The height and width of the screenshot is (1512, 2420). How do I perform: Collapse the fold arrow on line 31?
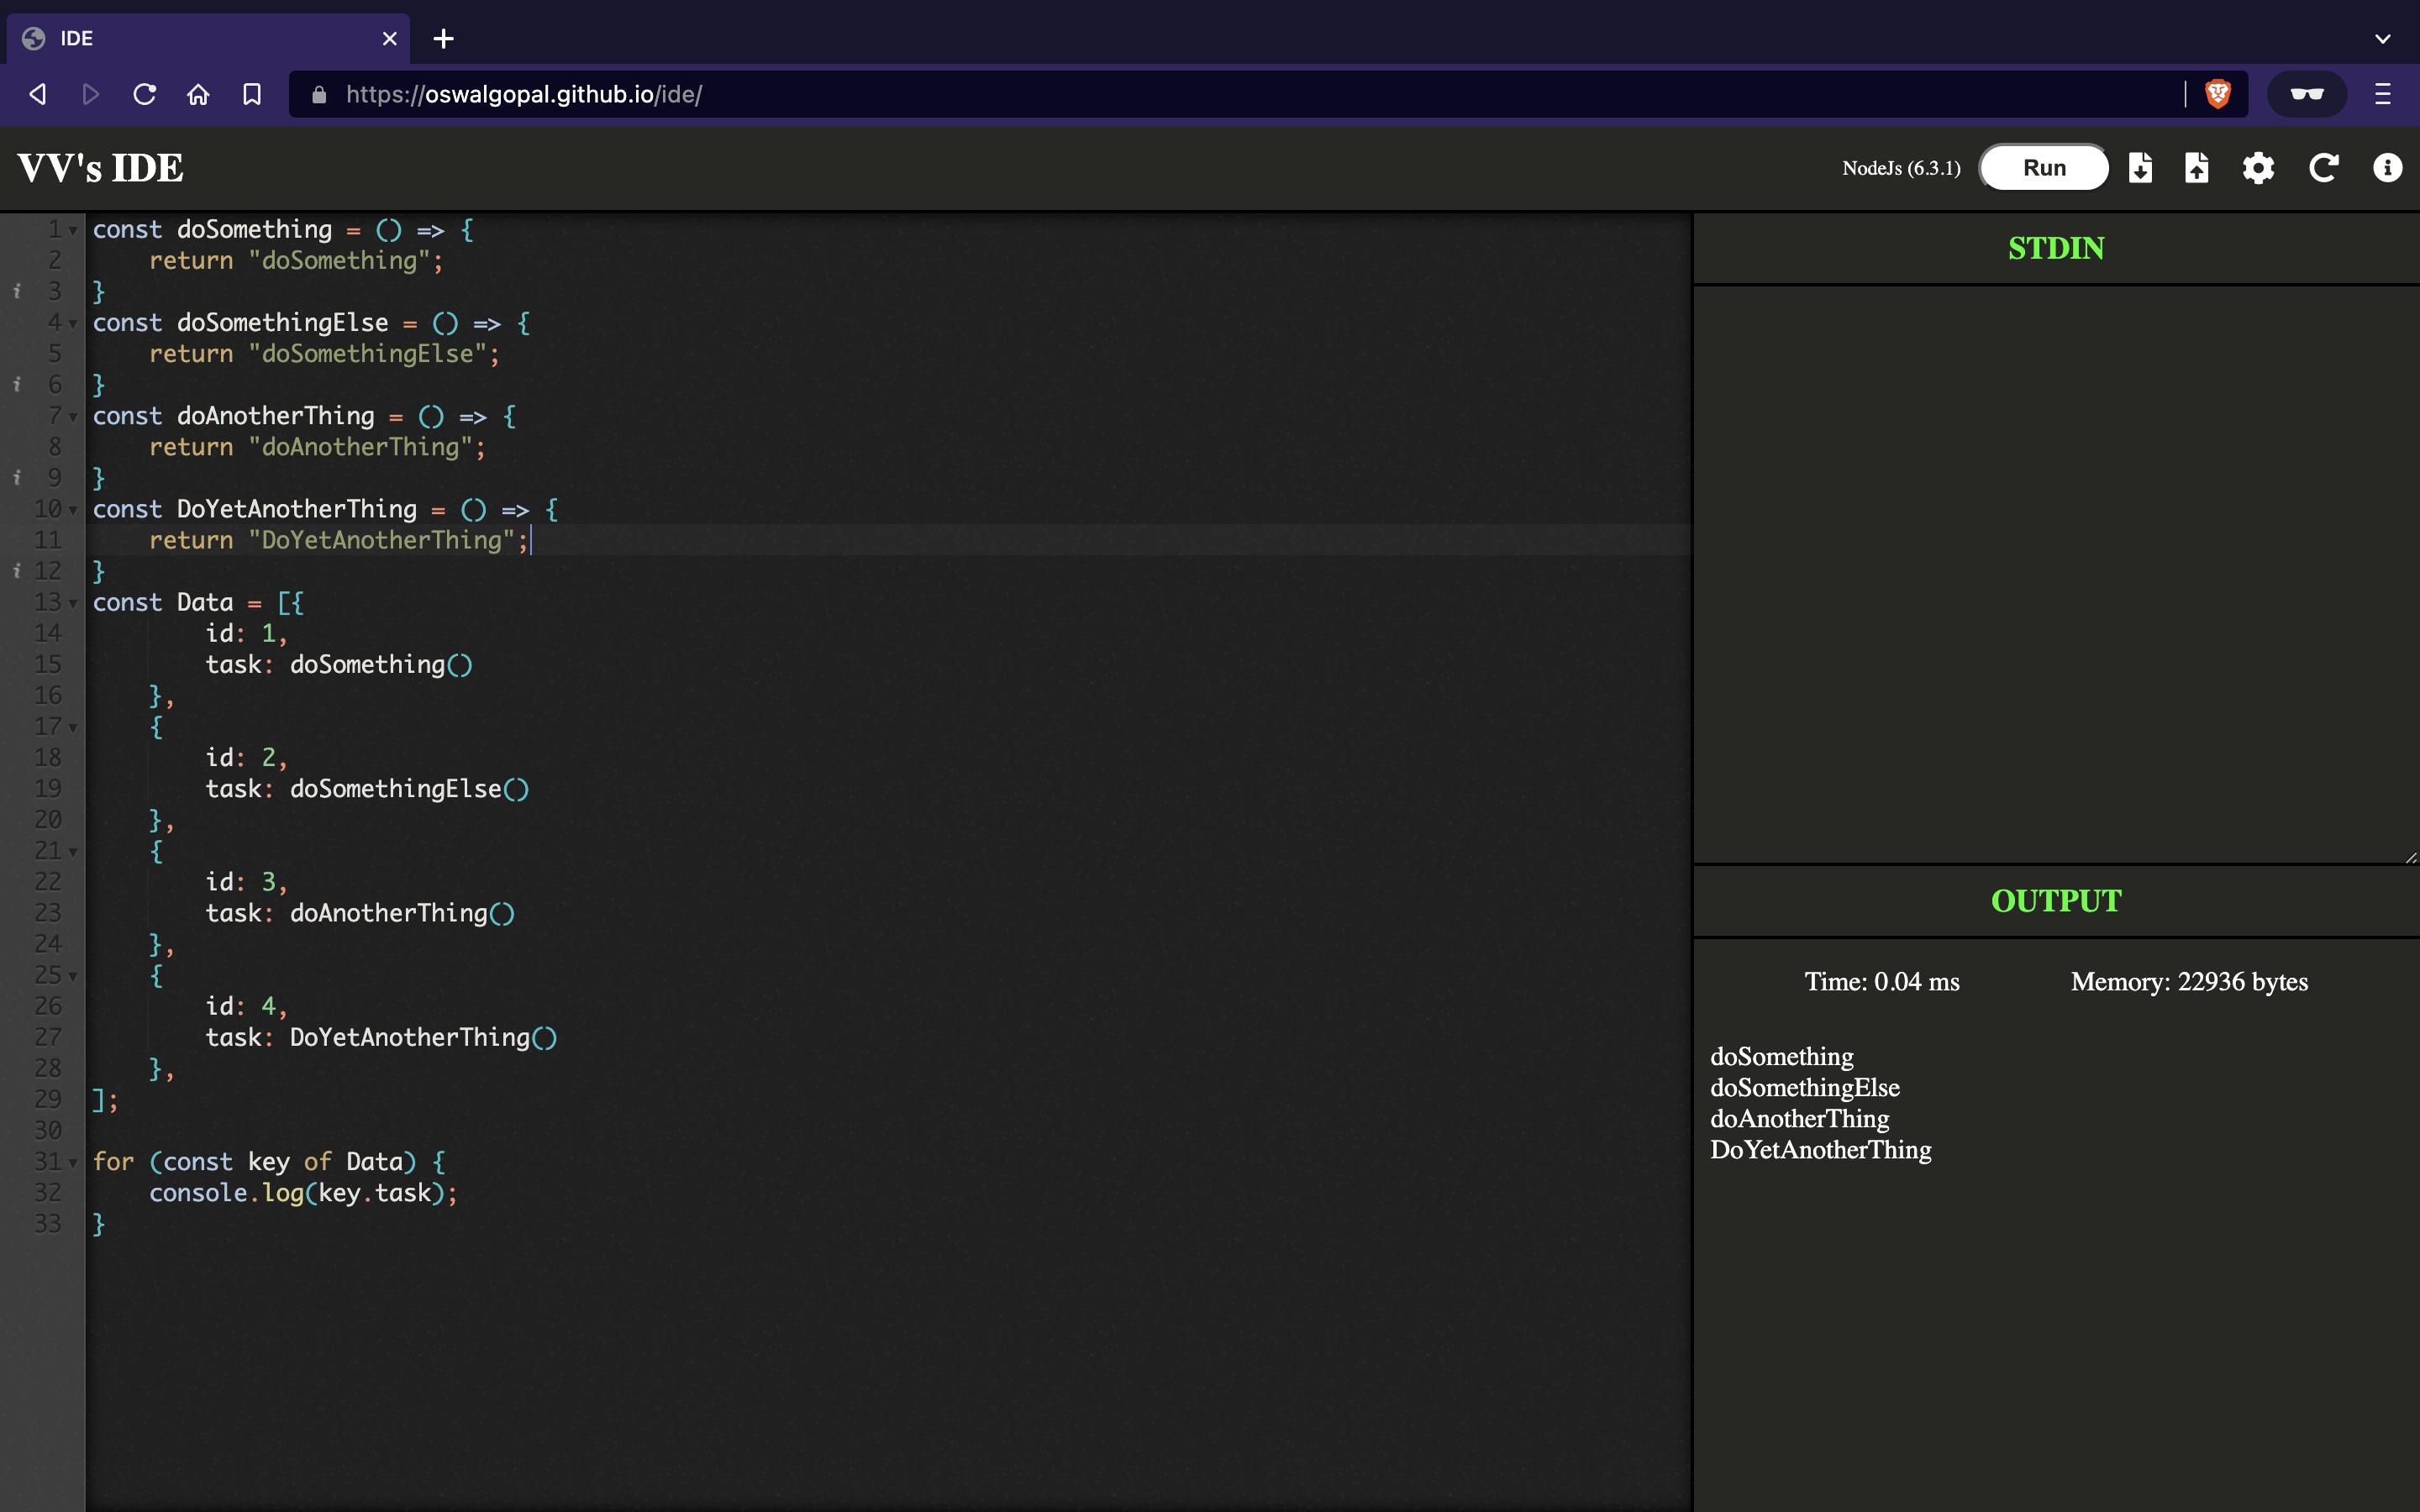[x=73, y=1162]
